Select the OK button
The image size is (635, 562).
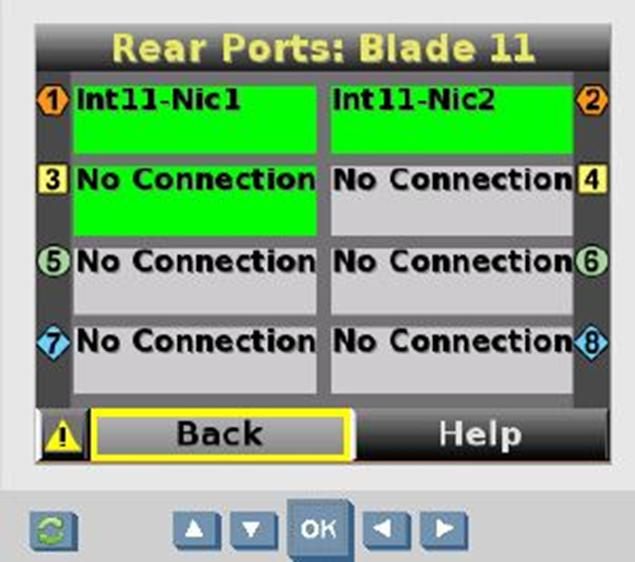pos(320,529)
